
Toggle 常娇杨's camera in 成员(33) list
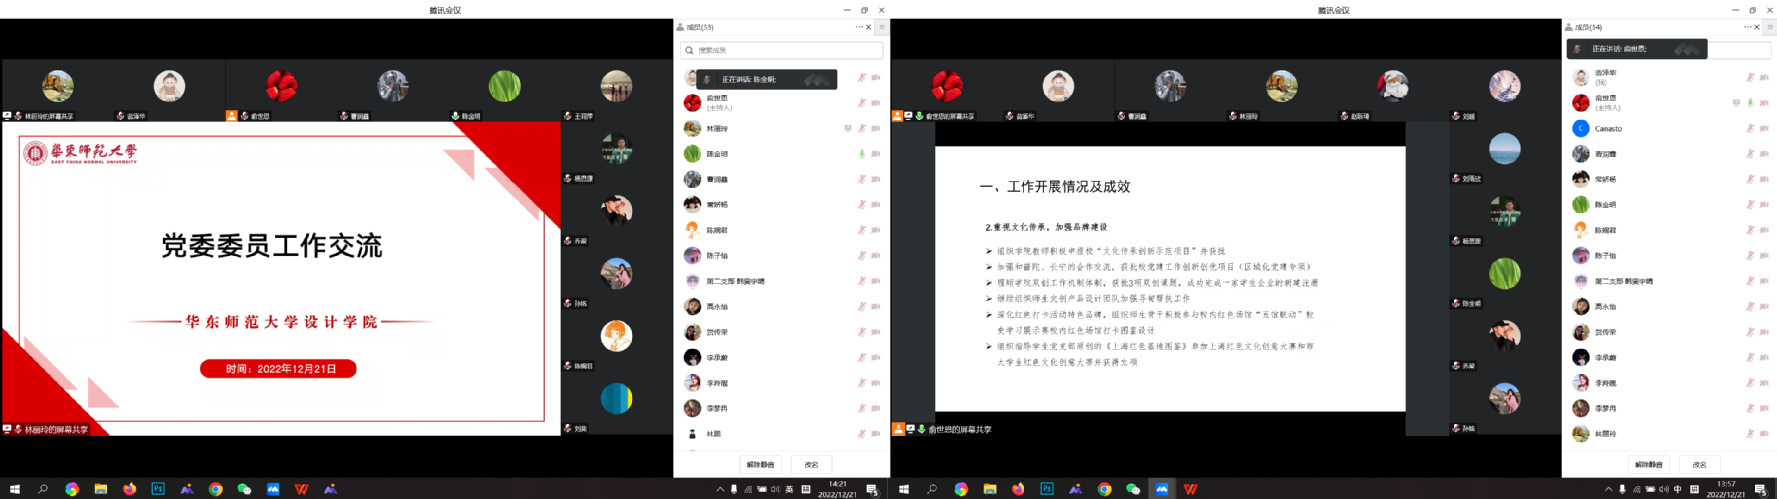(875, 205)
